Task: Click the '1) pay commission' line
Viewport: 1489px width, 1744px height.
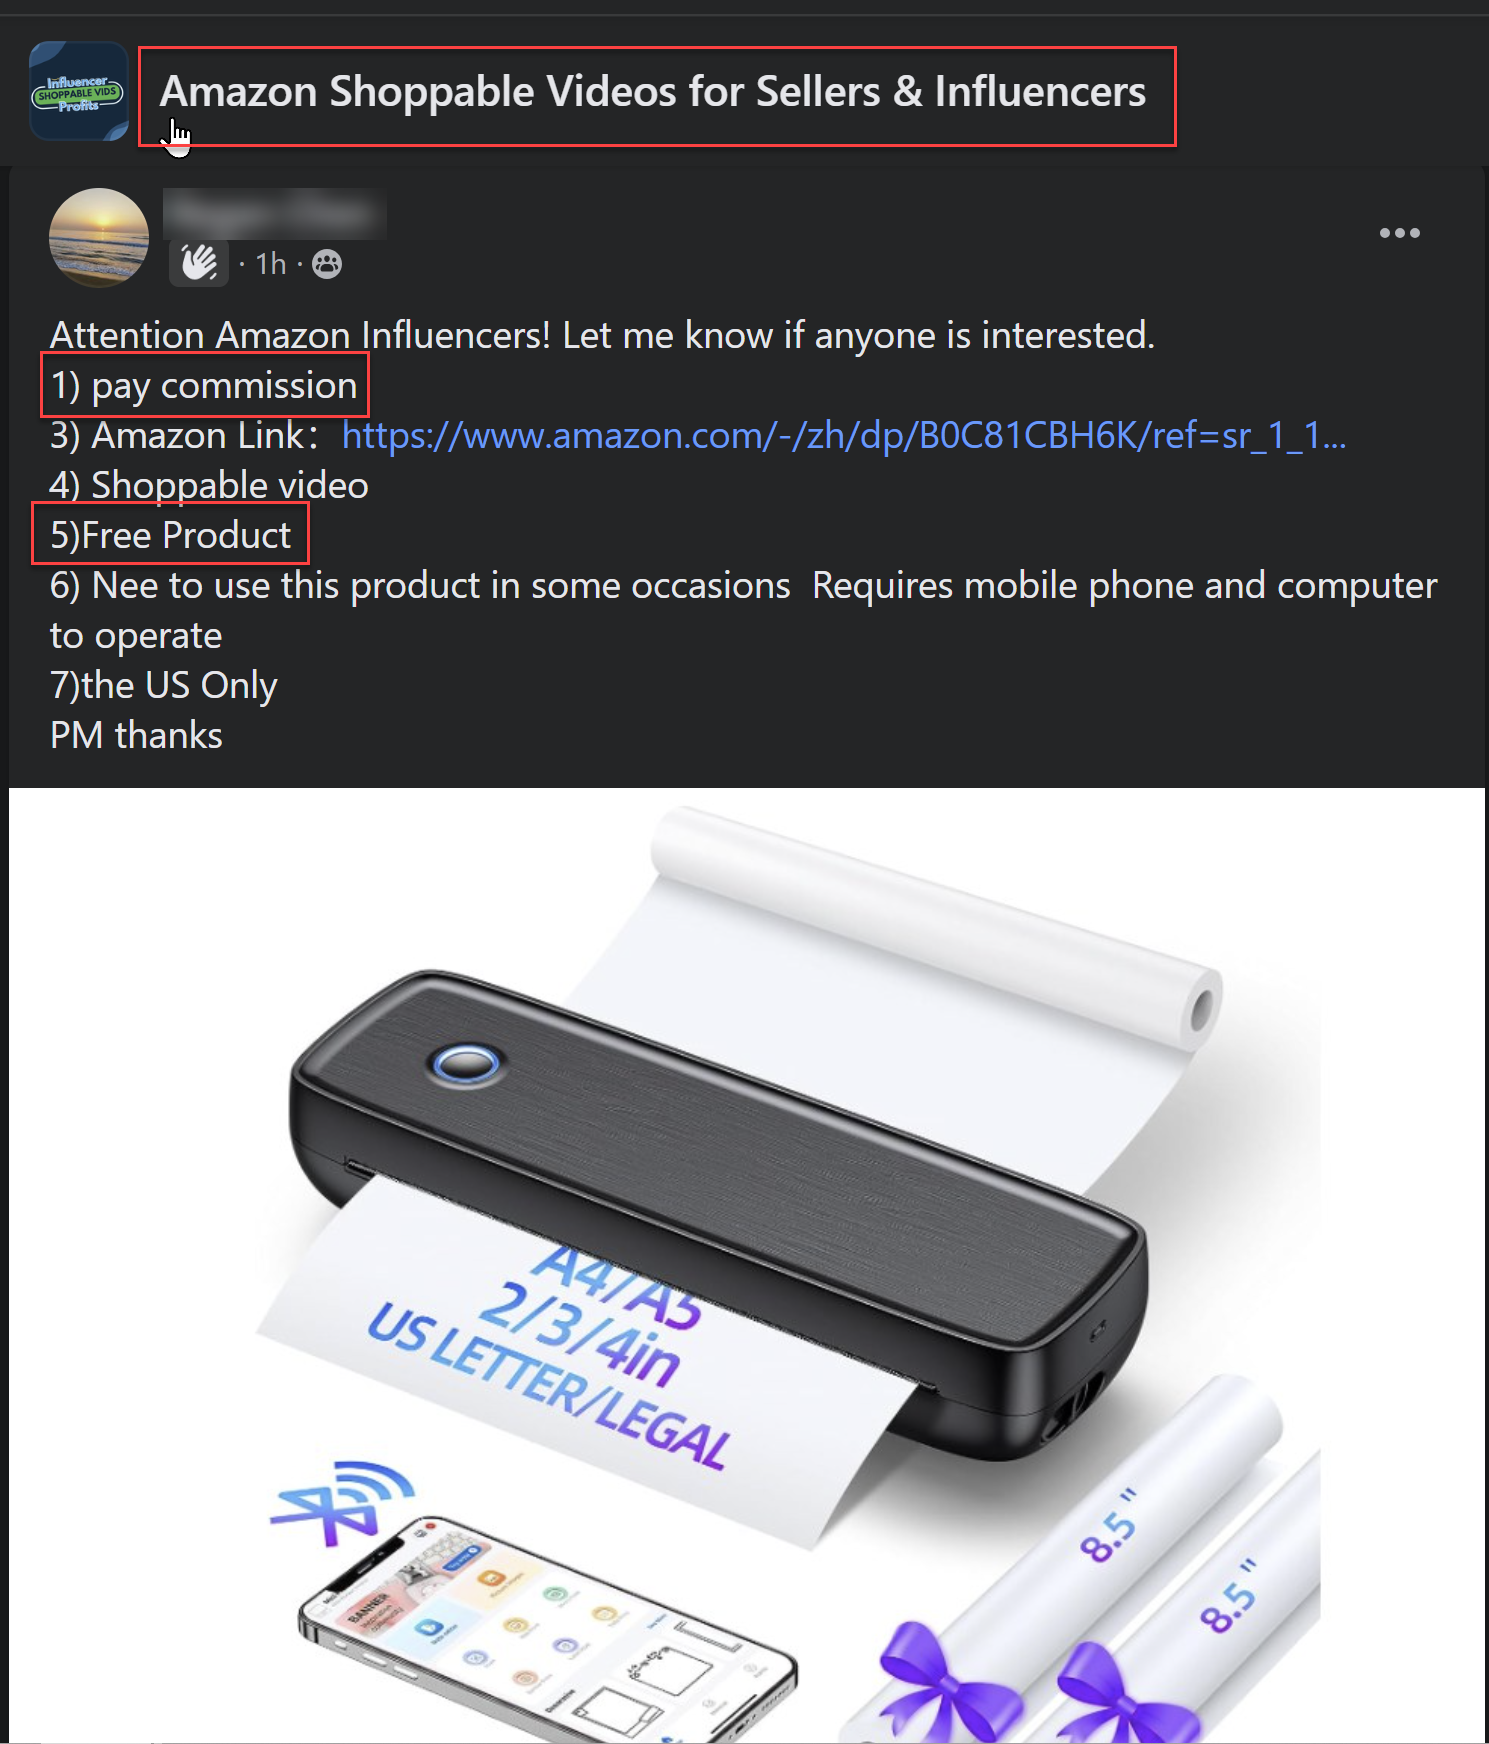Action: tap(204, 386)
